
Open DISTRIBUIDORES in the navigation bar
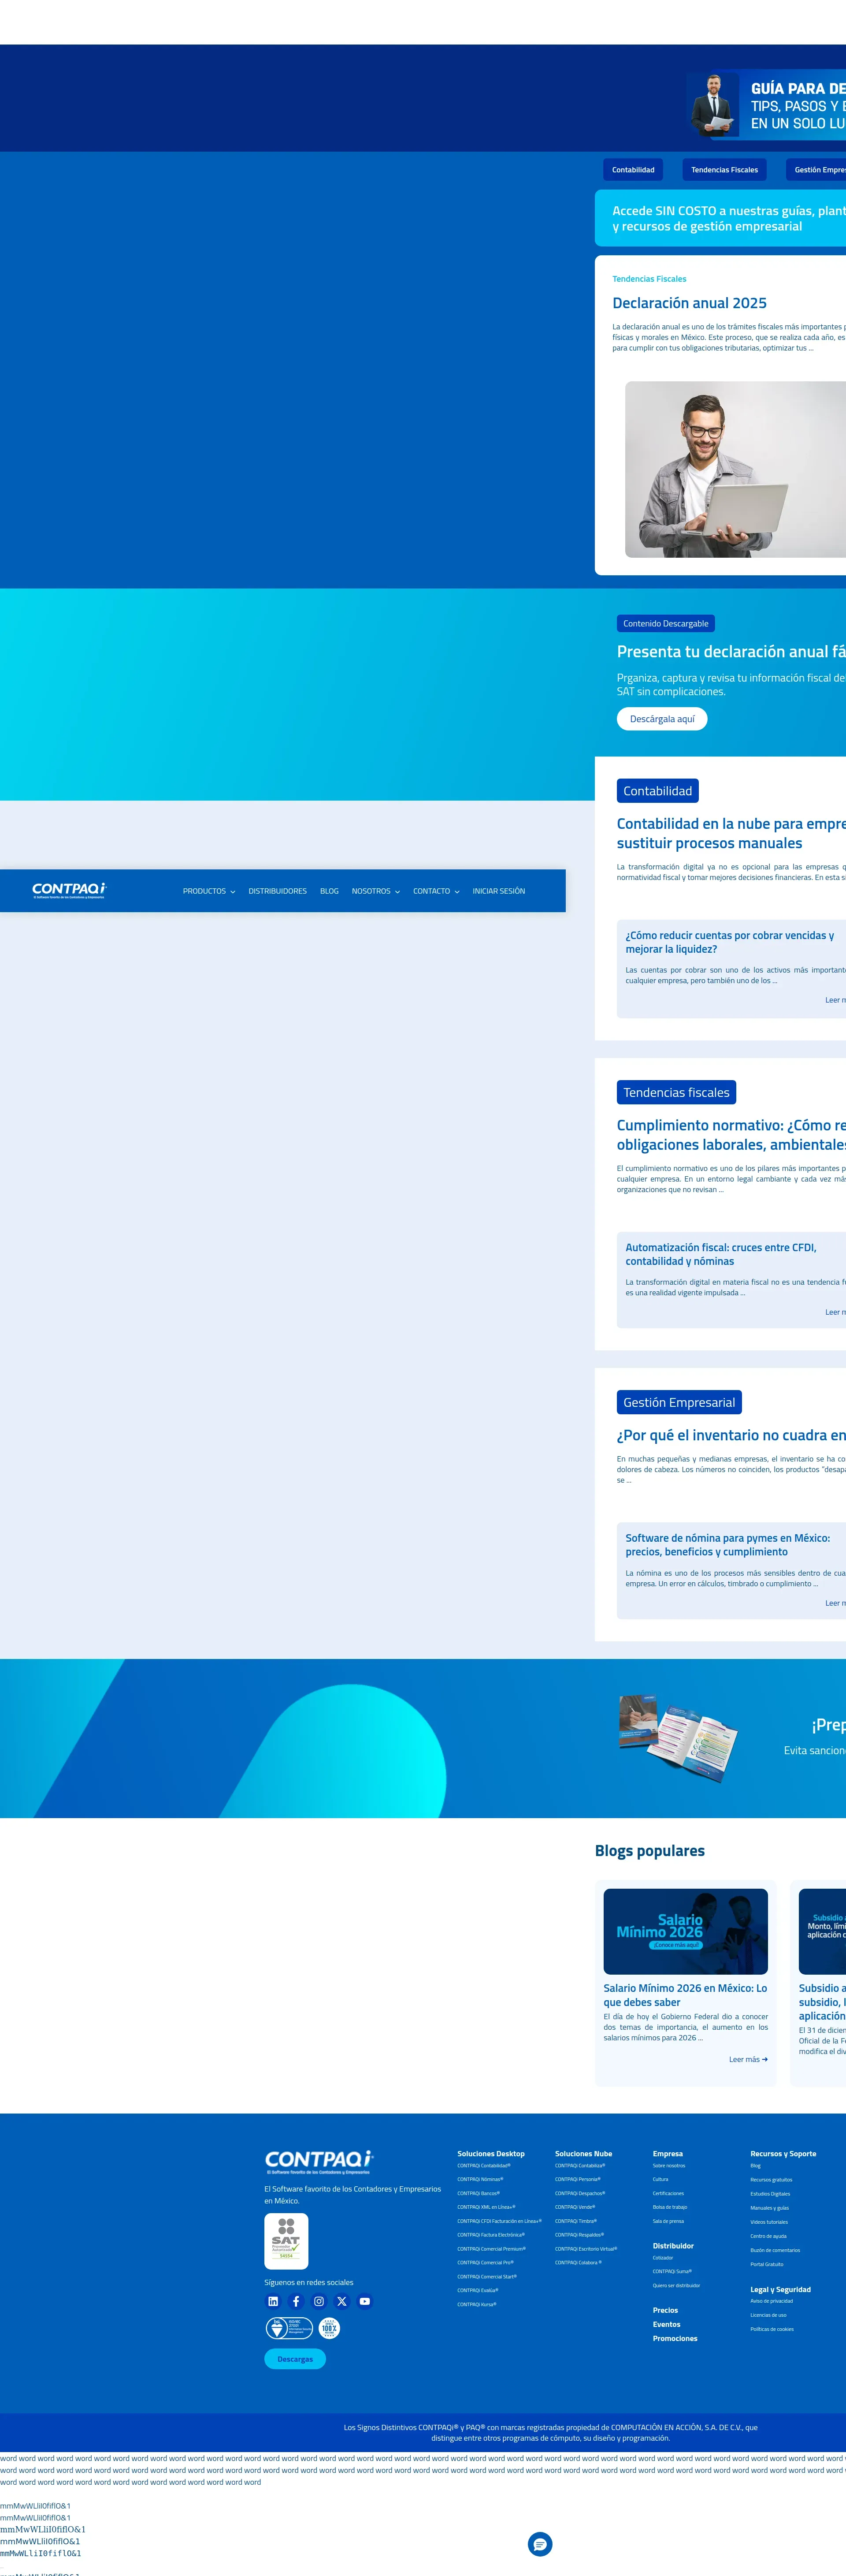click(x=277, y=891)
